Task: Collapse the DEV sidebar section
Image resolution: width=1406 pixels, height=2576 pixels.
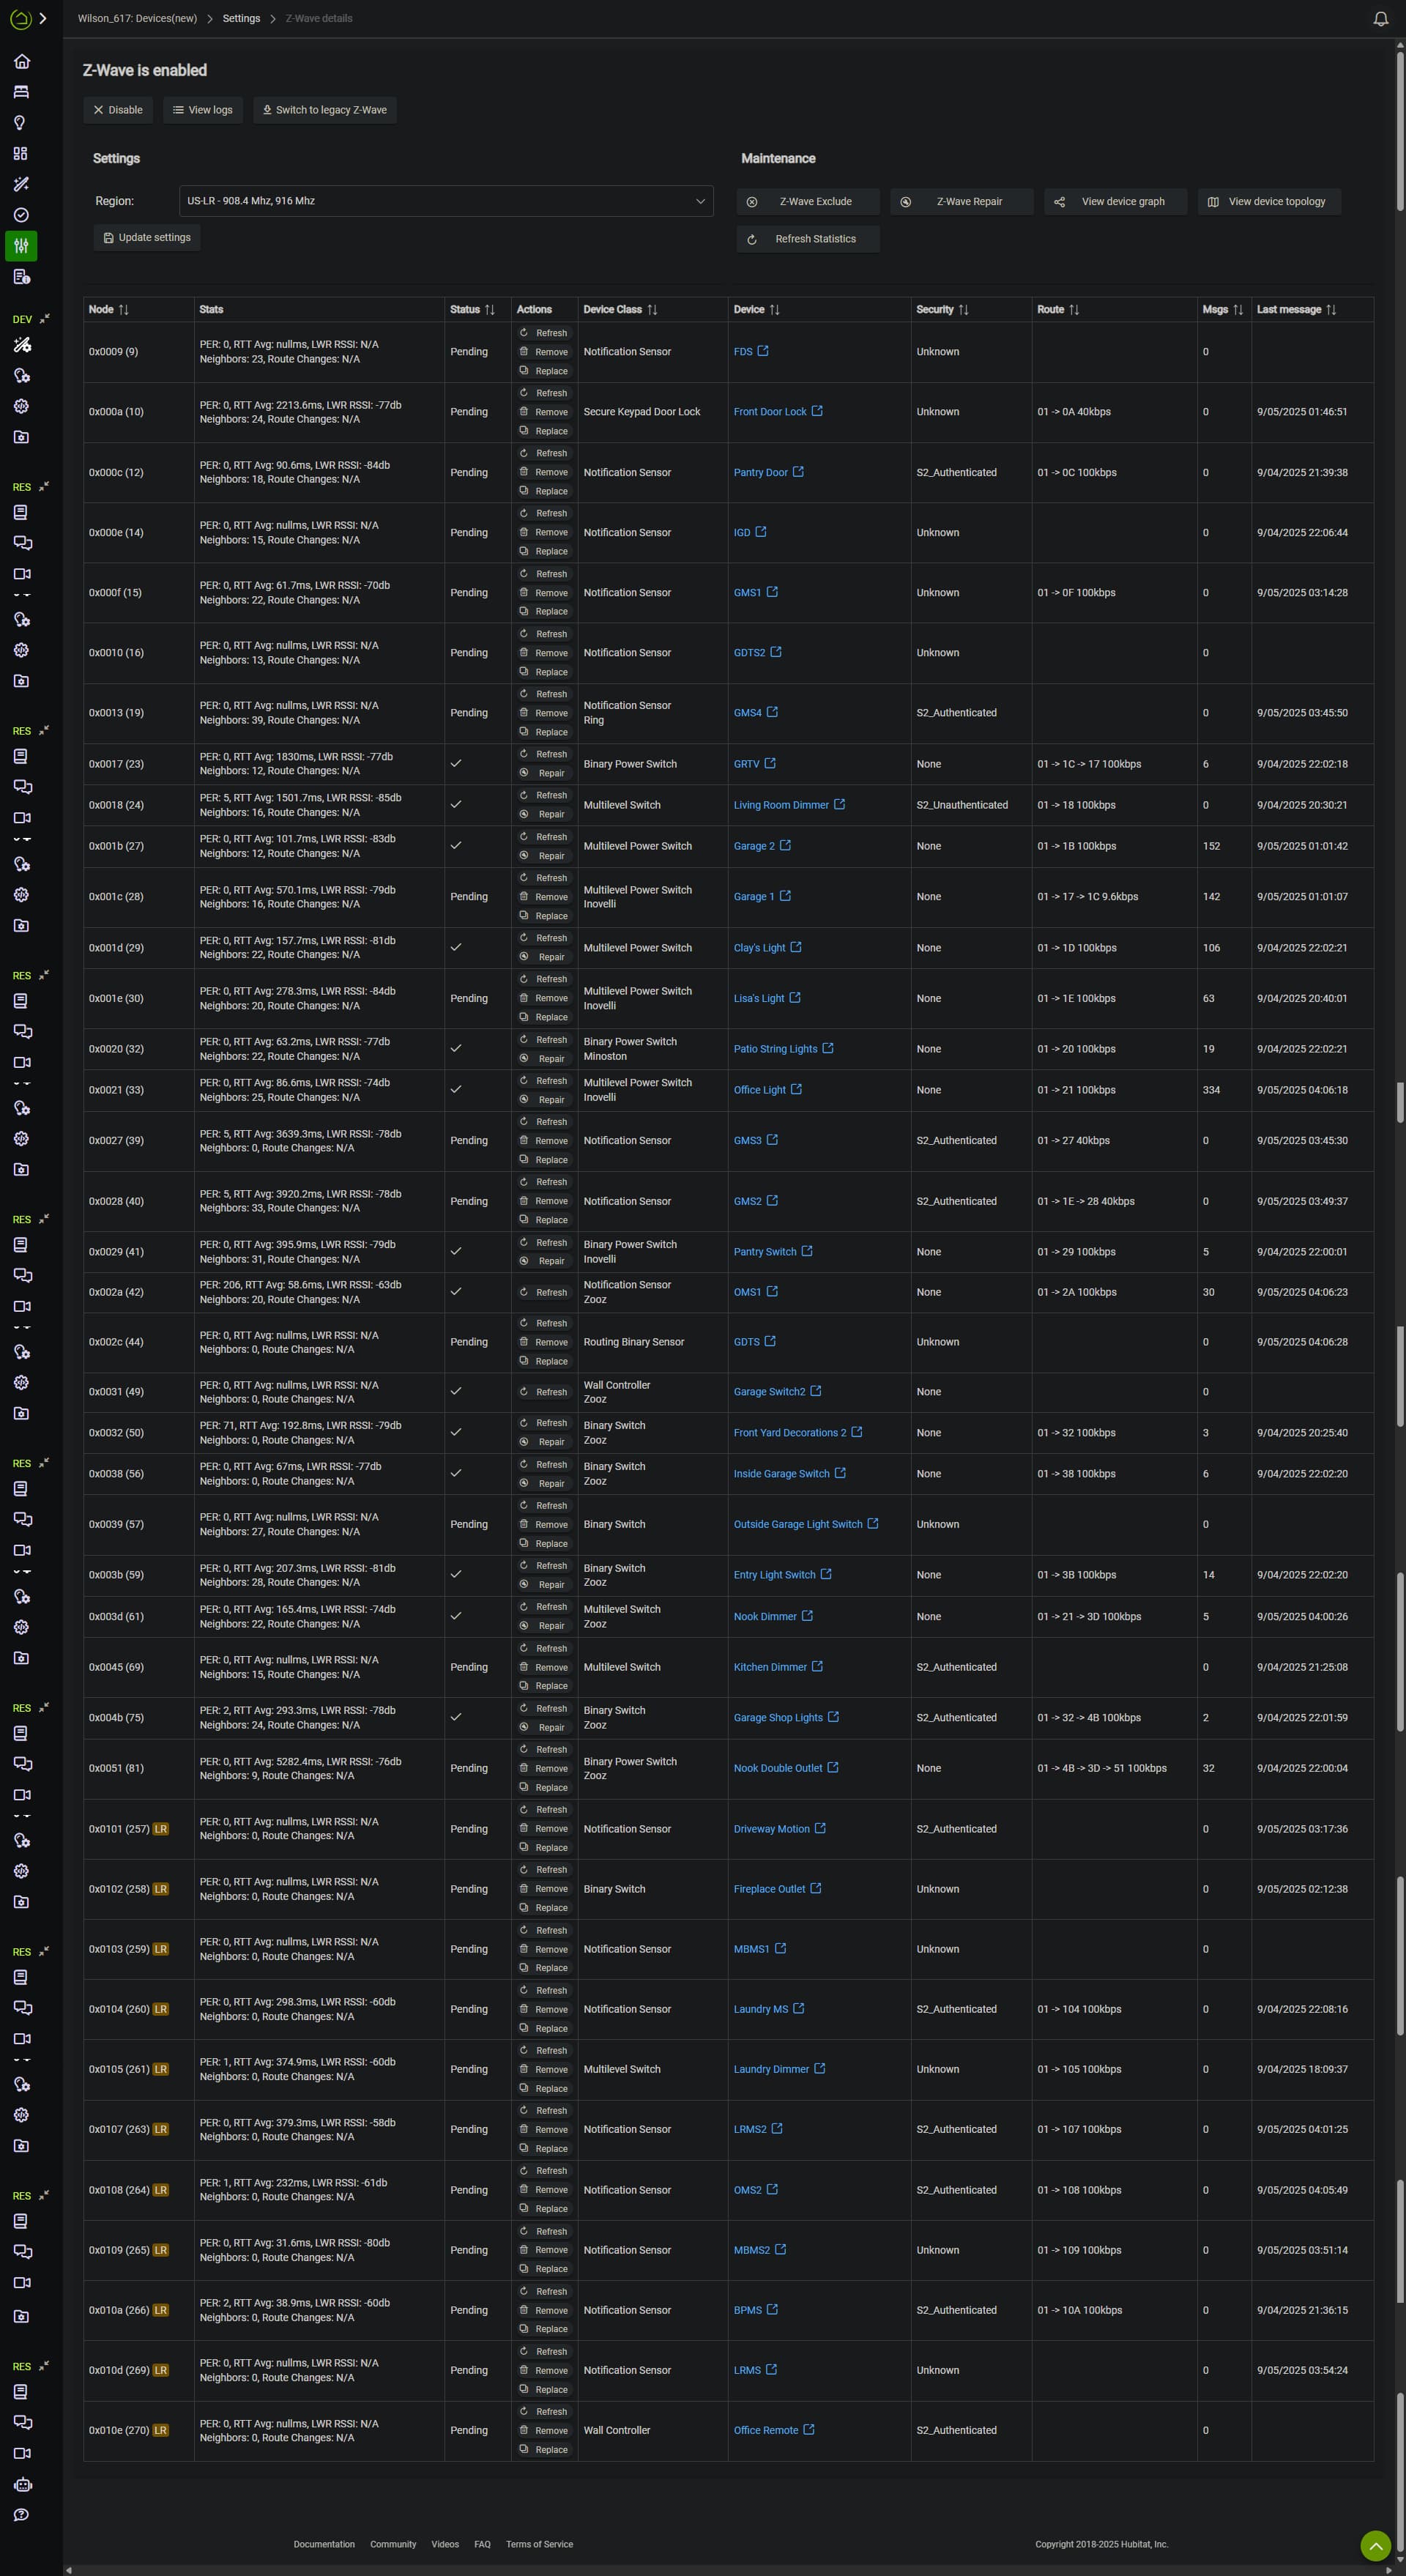Action: (x=44, y=319)
